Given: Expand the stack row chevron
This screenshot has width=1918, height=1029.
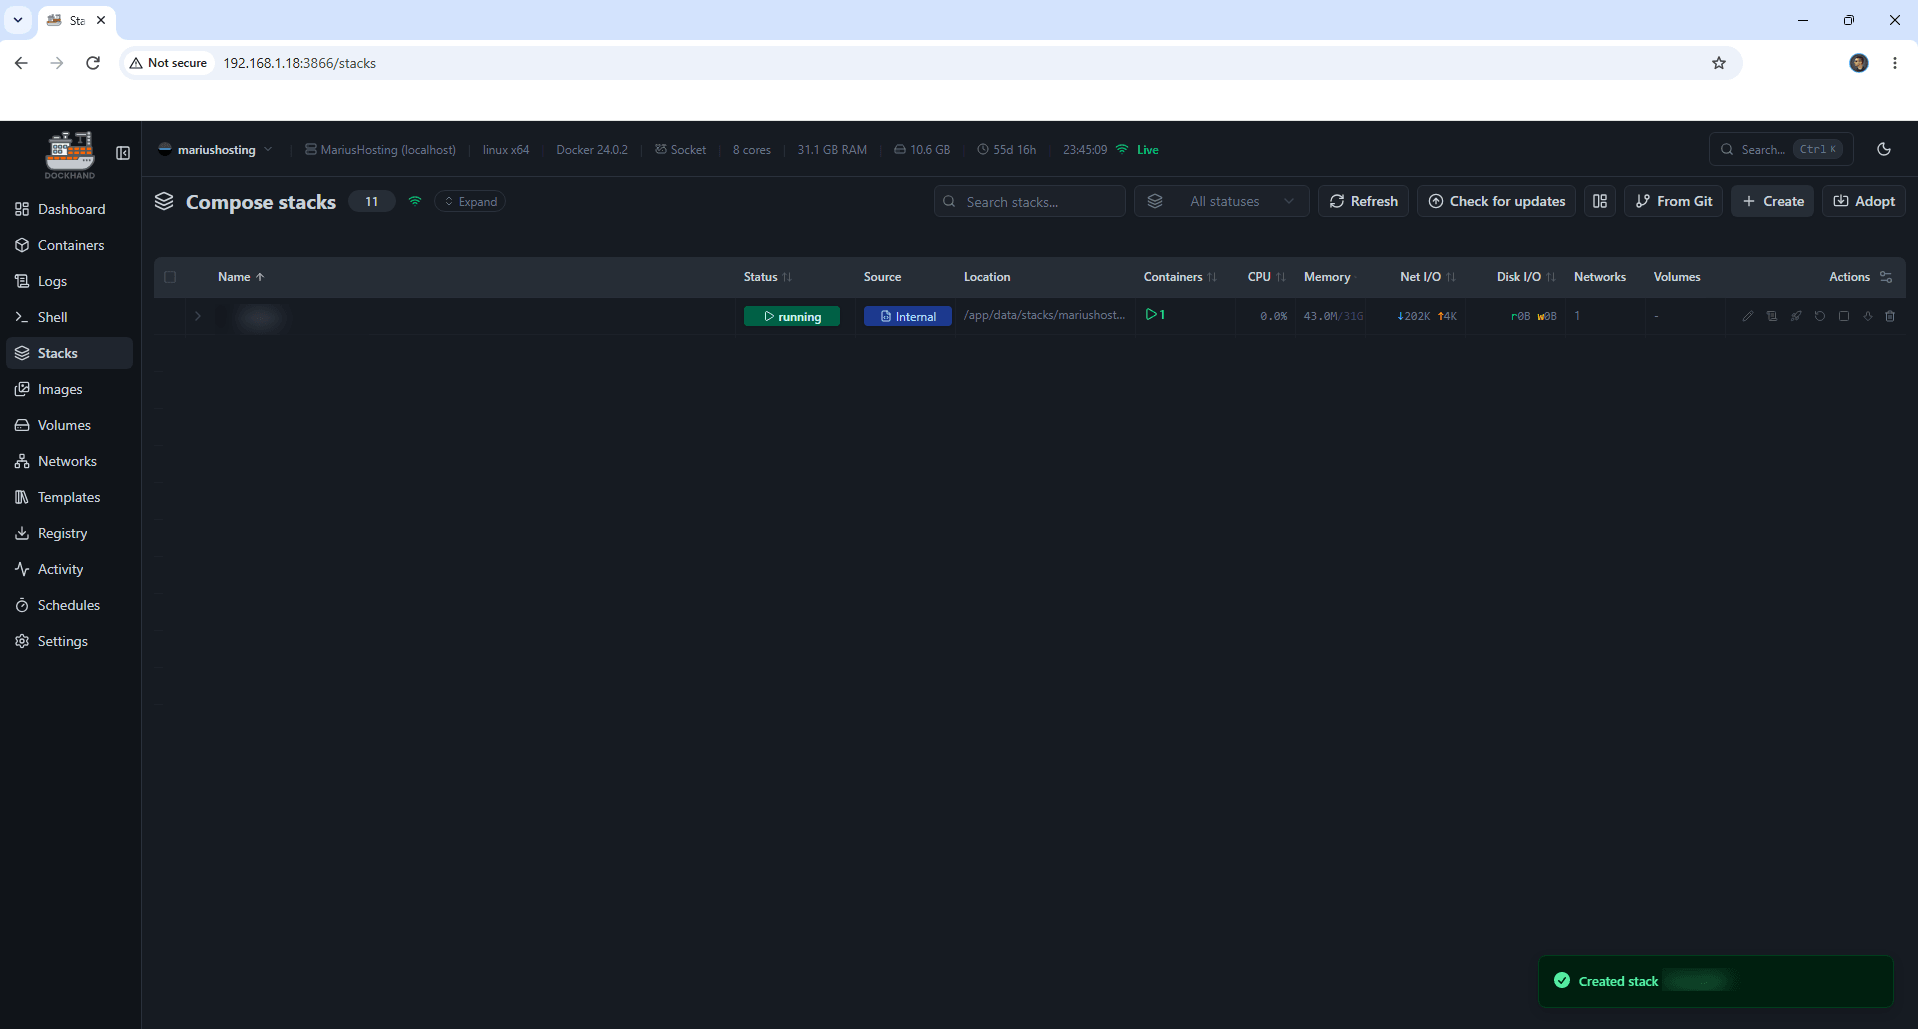Looking at the screenshot, I should point(198,316).
